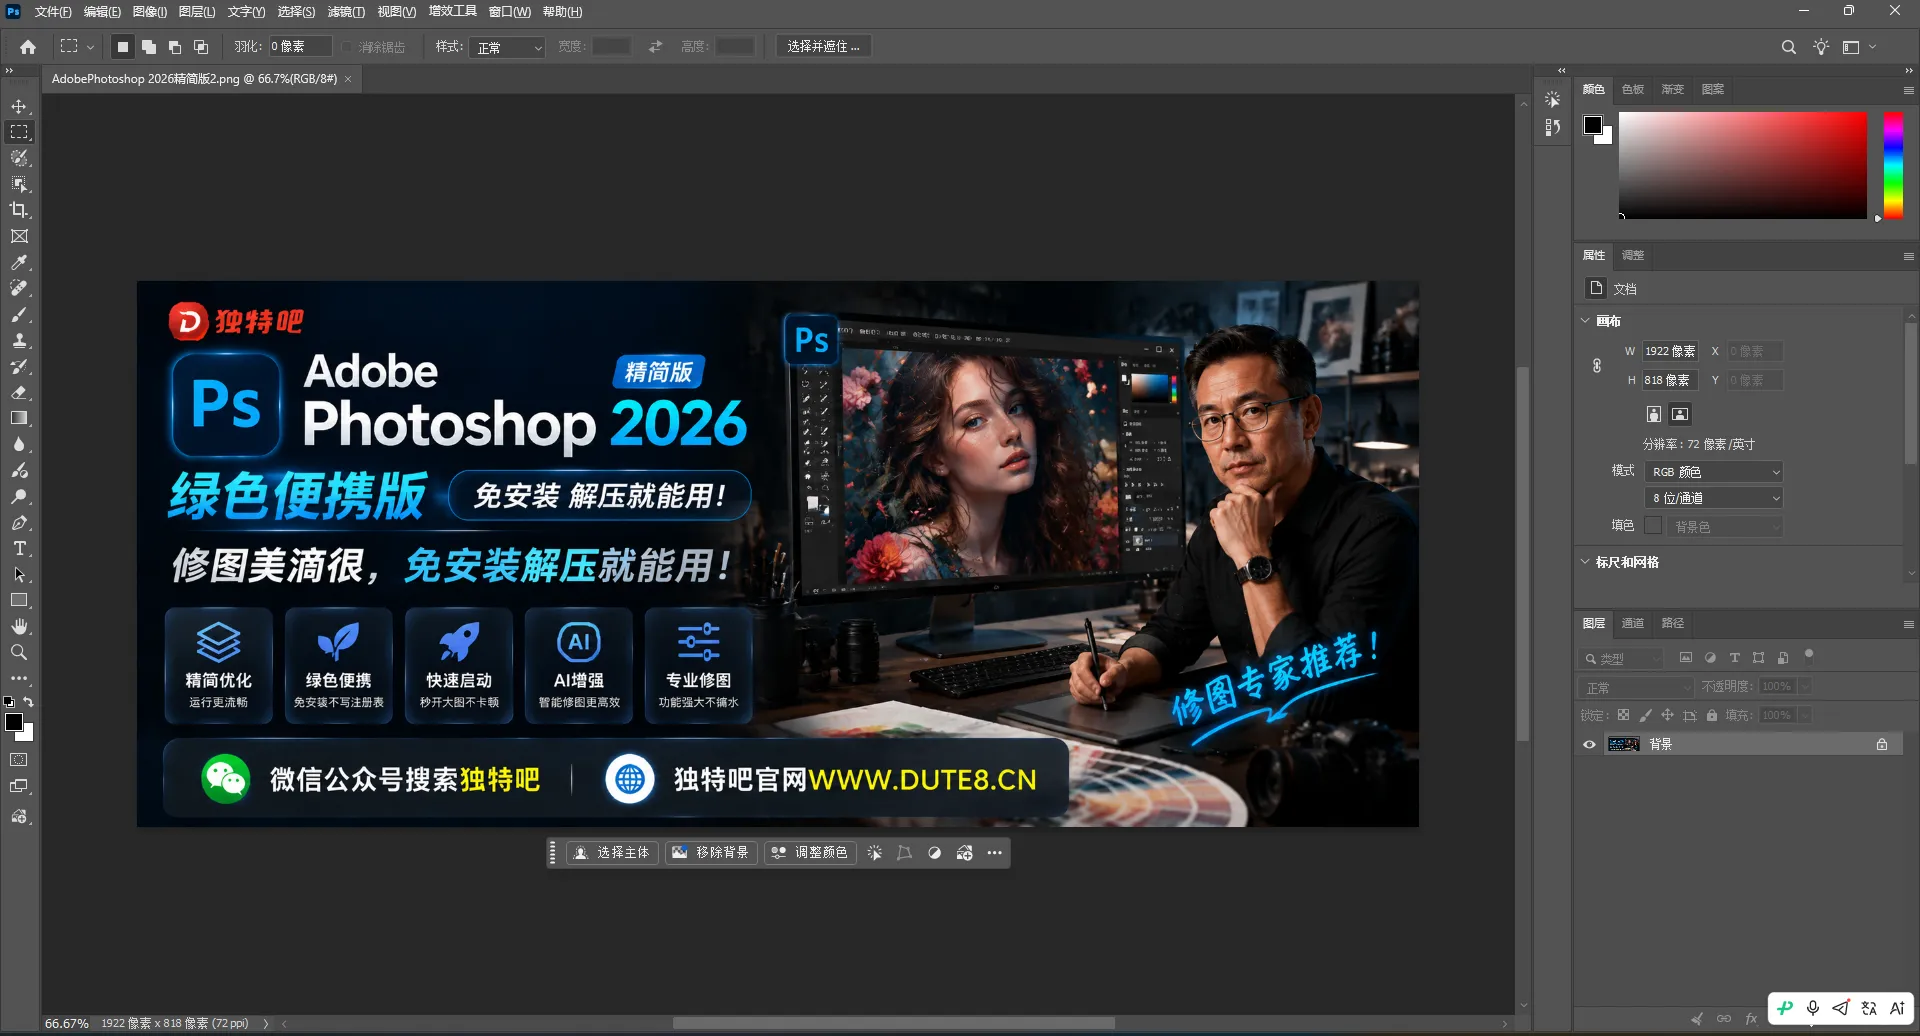Collapse the 画布 canvas section

(x=1585, y=321)
